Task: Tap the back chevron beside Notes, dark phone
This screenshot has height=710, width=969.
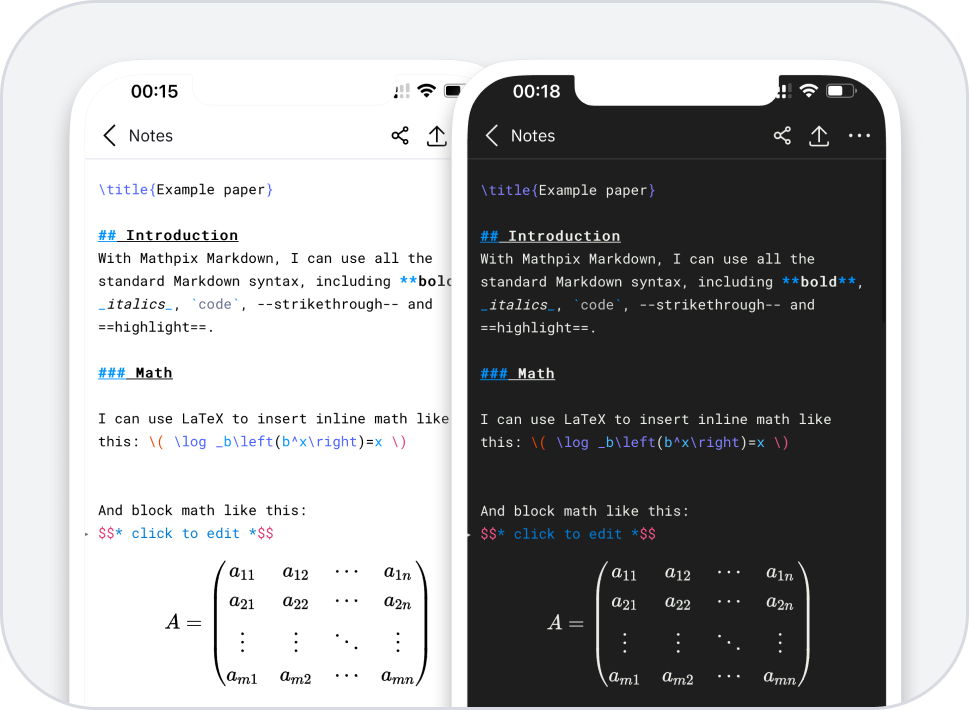Action: click(x=492, y=135)
